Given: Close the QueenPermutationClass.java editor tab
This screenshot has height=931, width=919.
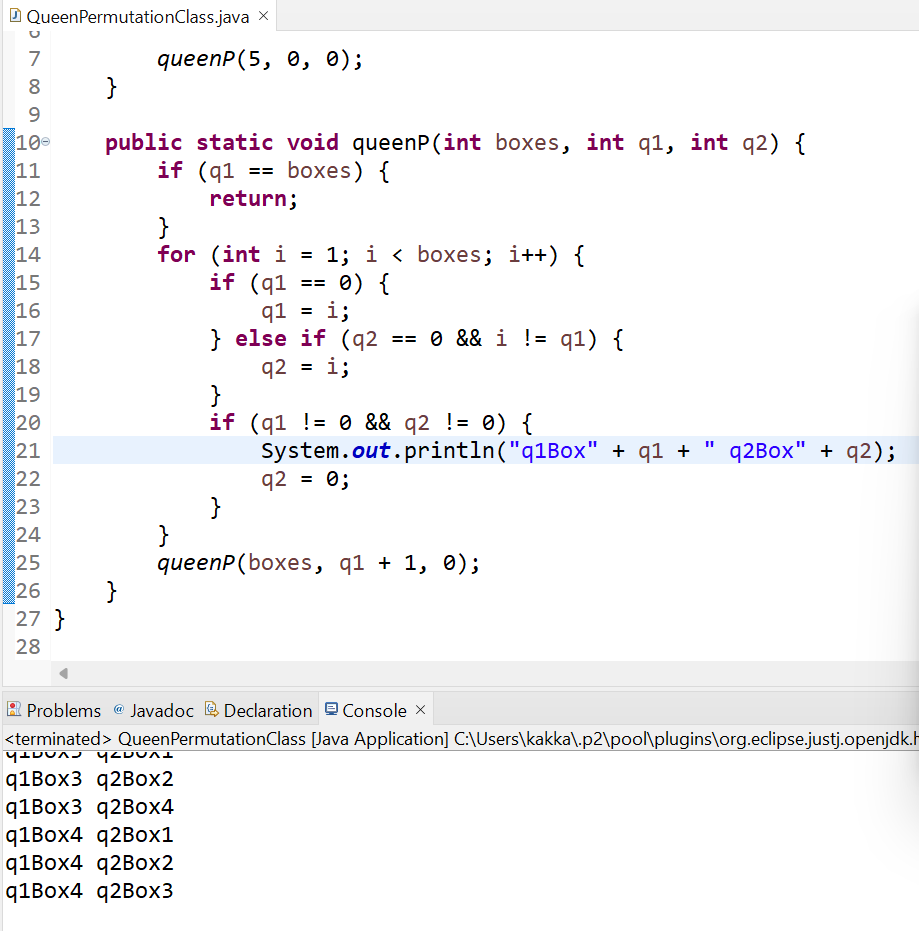Looking at the screenshot, I should click(263, 16).
